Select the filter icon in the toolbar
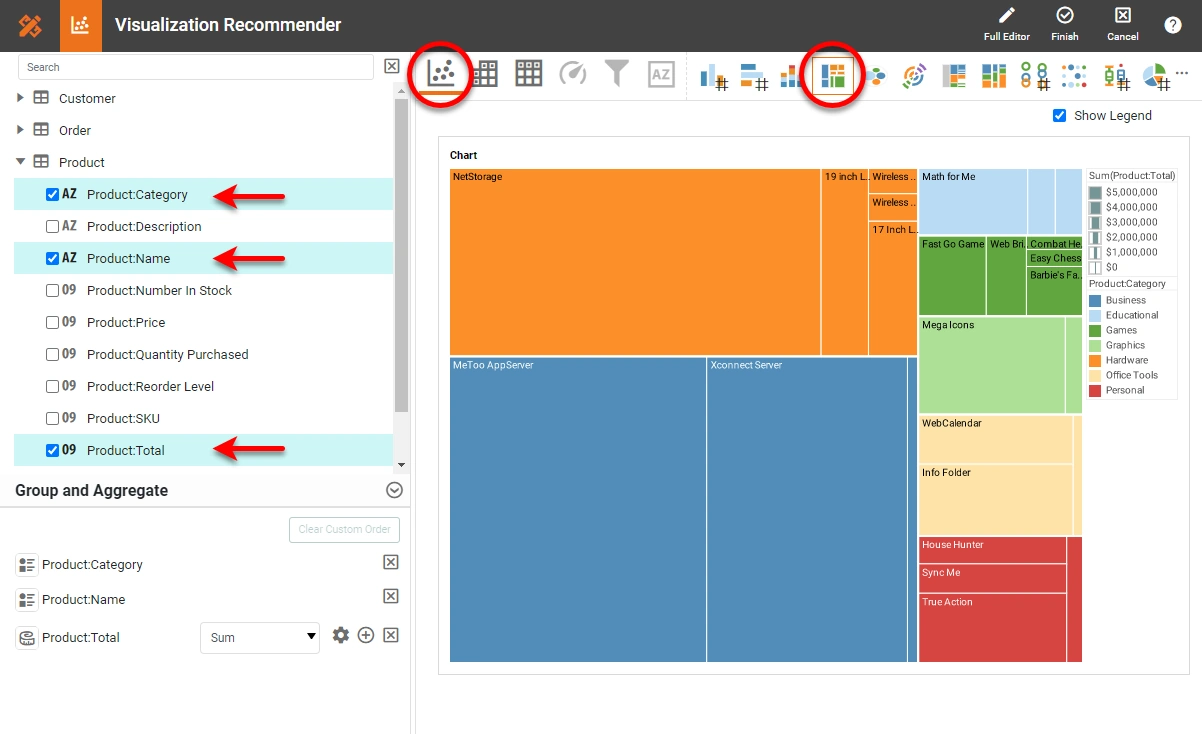 pos(616,72)
